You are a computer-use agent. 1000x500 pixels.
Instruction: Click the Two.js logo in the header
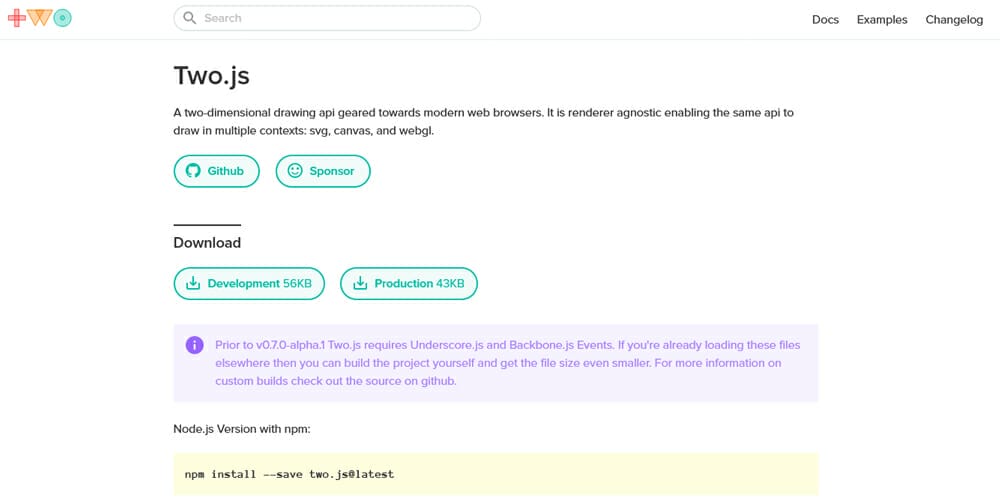click(40, 18)
